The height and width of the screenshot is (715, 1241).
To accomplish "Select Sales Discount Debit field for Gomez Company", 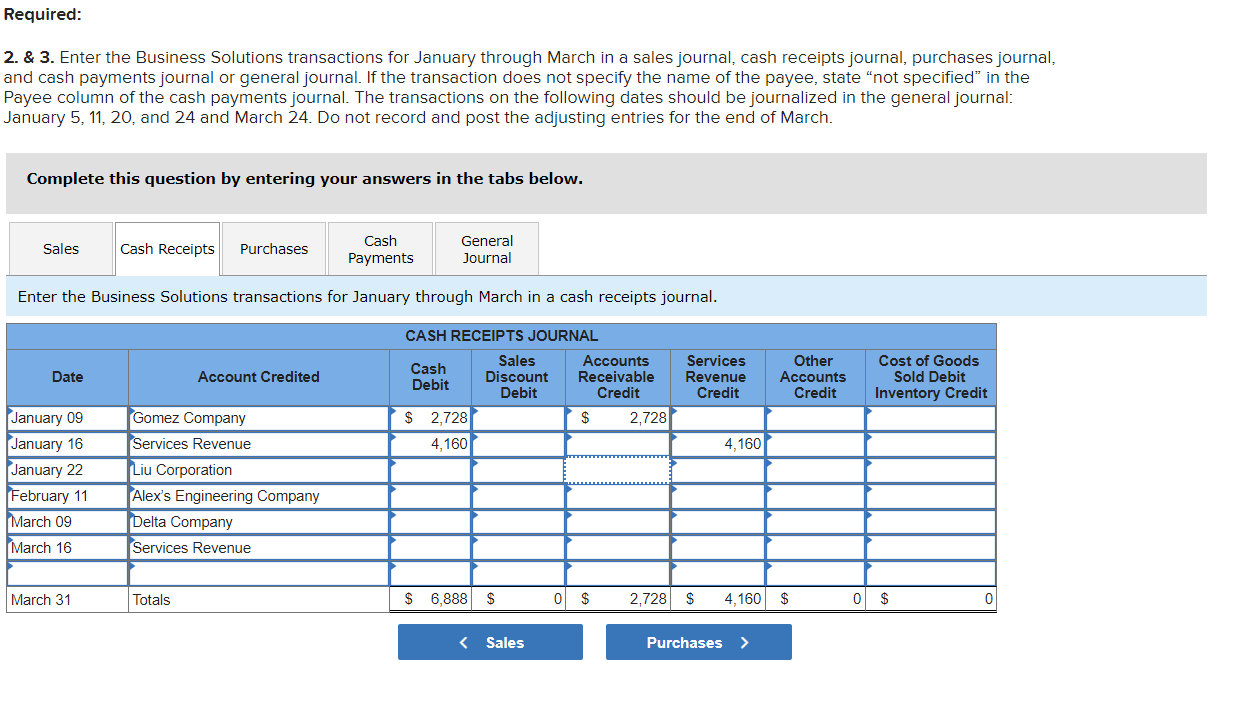I will 518,418.
